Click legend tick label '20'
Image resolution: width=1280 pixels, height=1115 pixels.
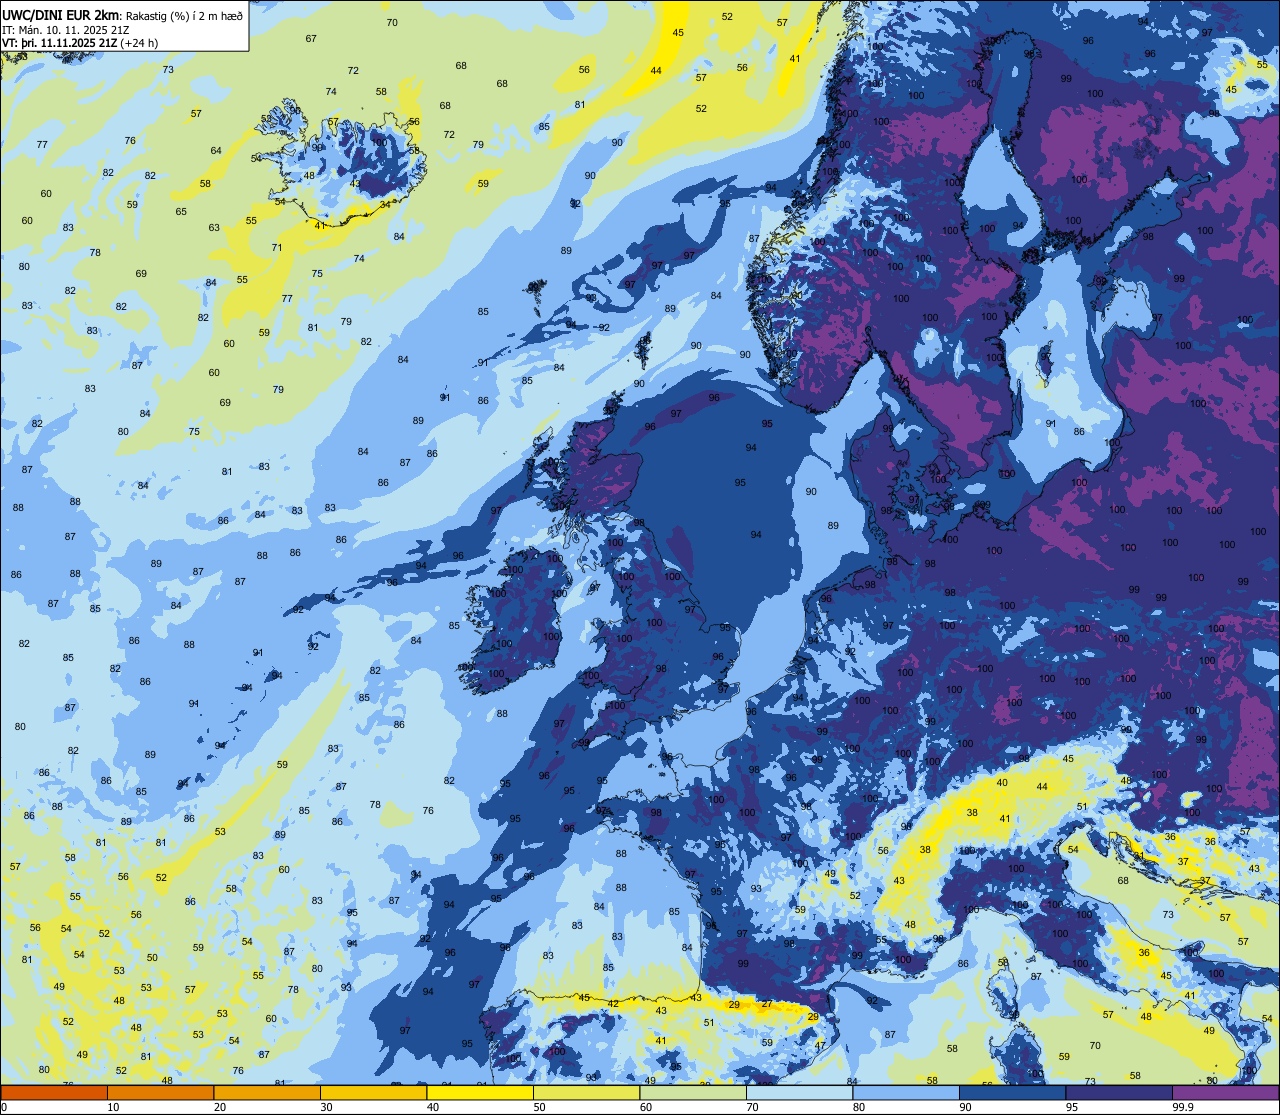point(220,1107)
